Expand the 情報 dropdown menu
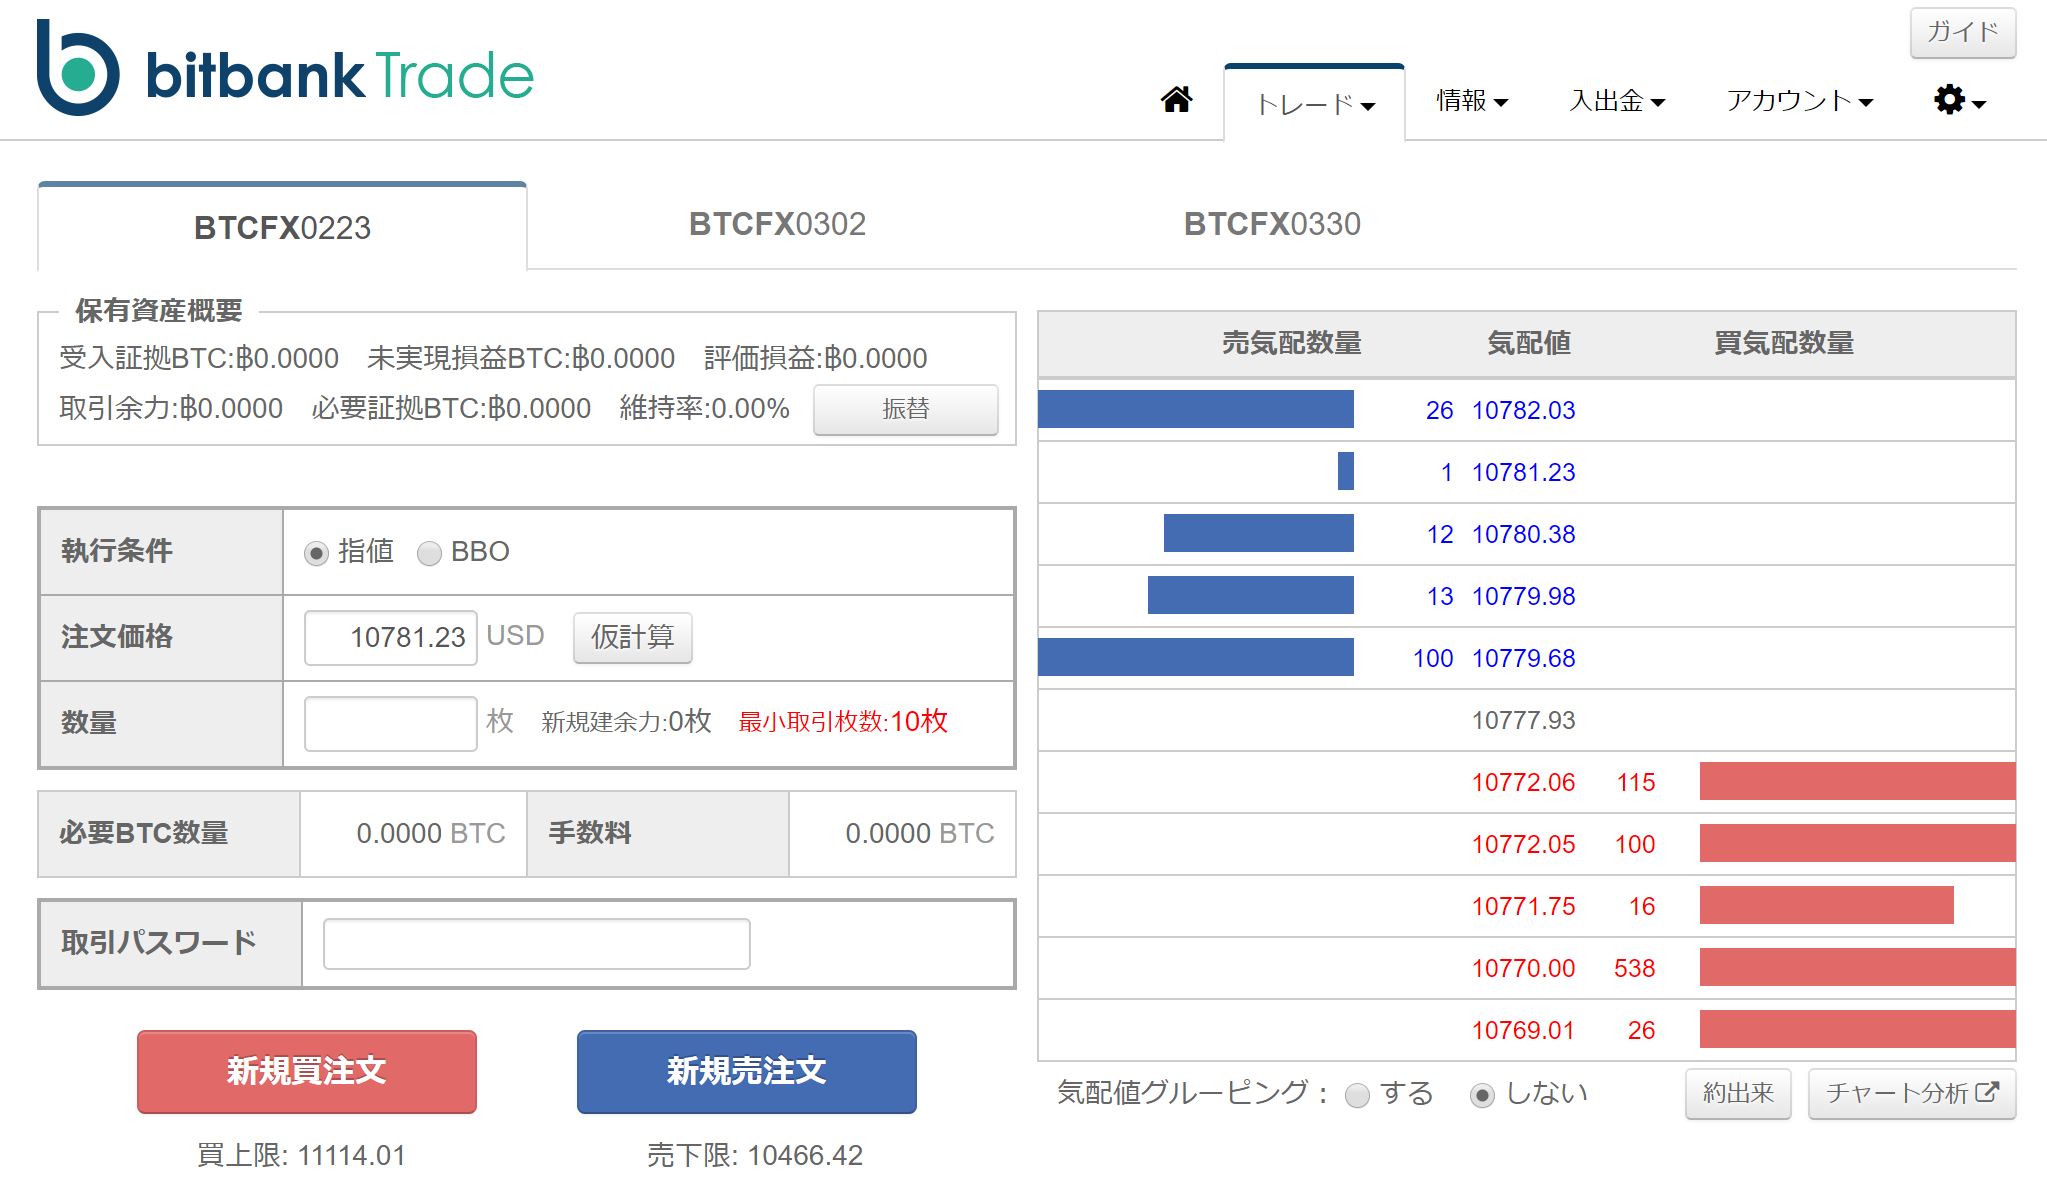This screenshot has height=1195, width=2047. [x=1471, y=101]
